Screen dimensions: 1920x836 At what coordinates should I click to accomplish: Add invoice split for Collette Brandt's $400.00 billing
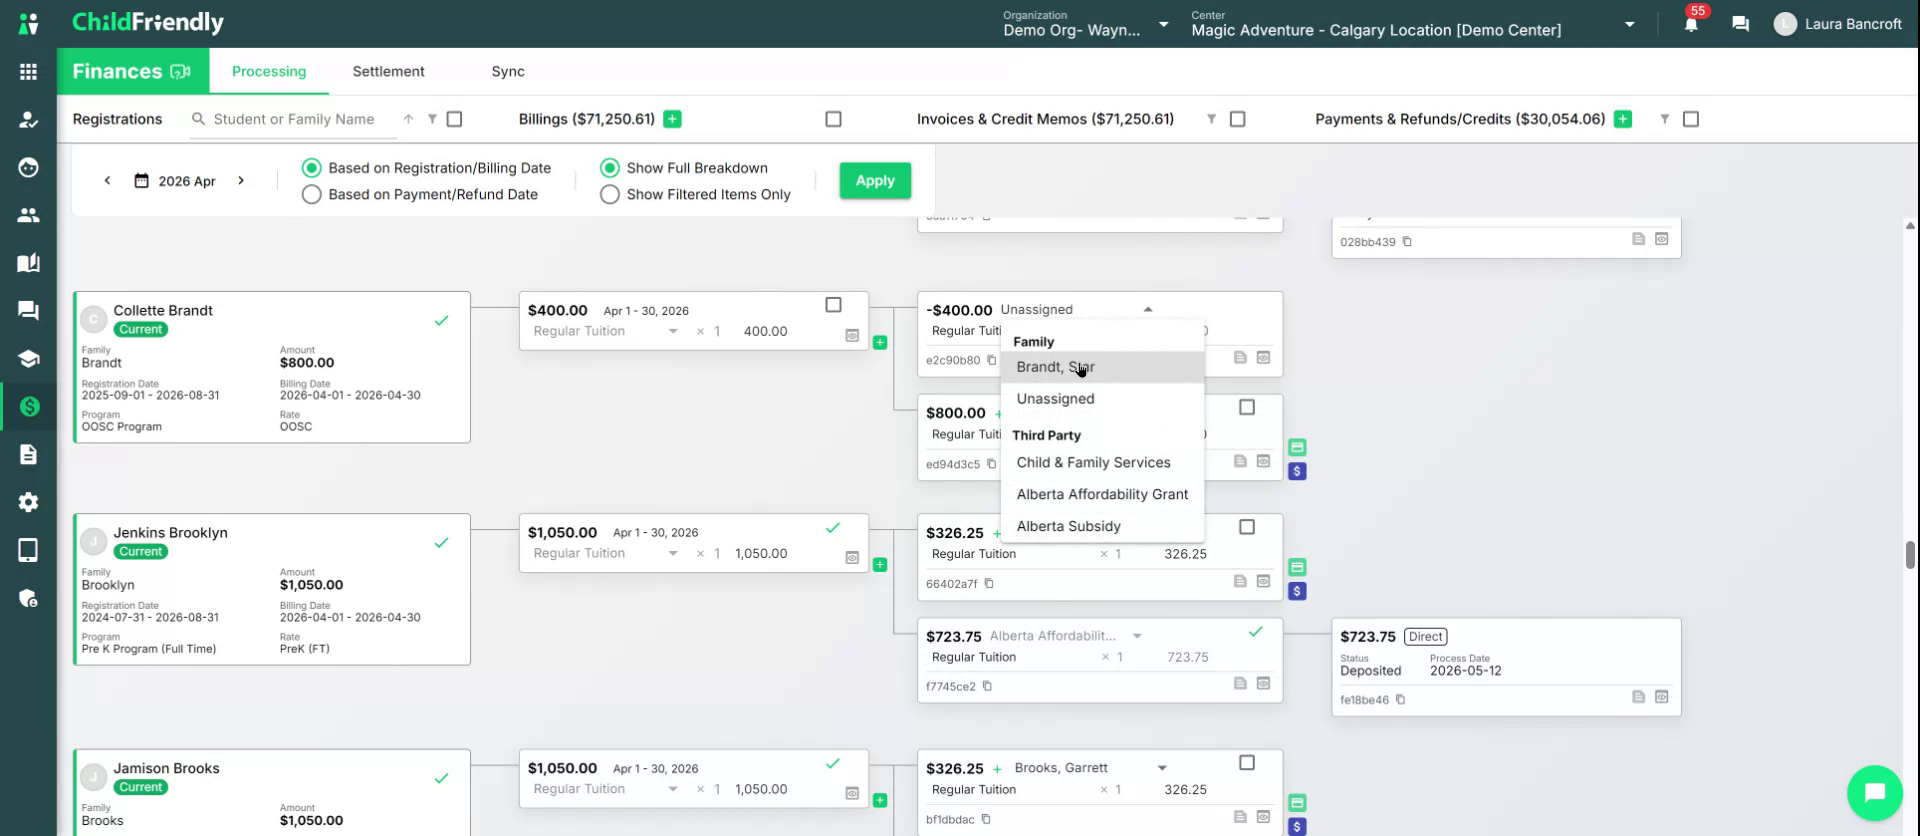[x=880, y=342]
